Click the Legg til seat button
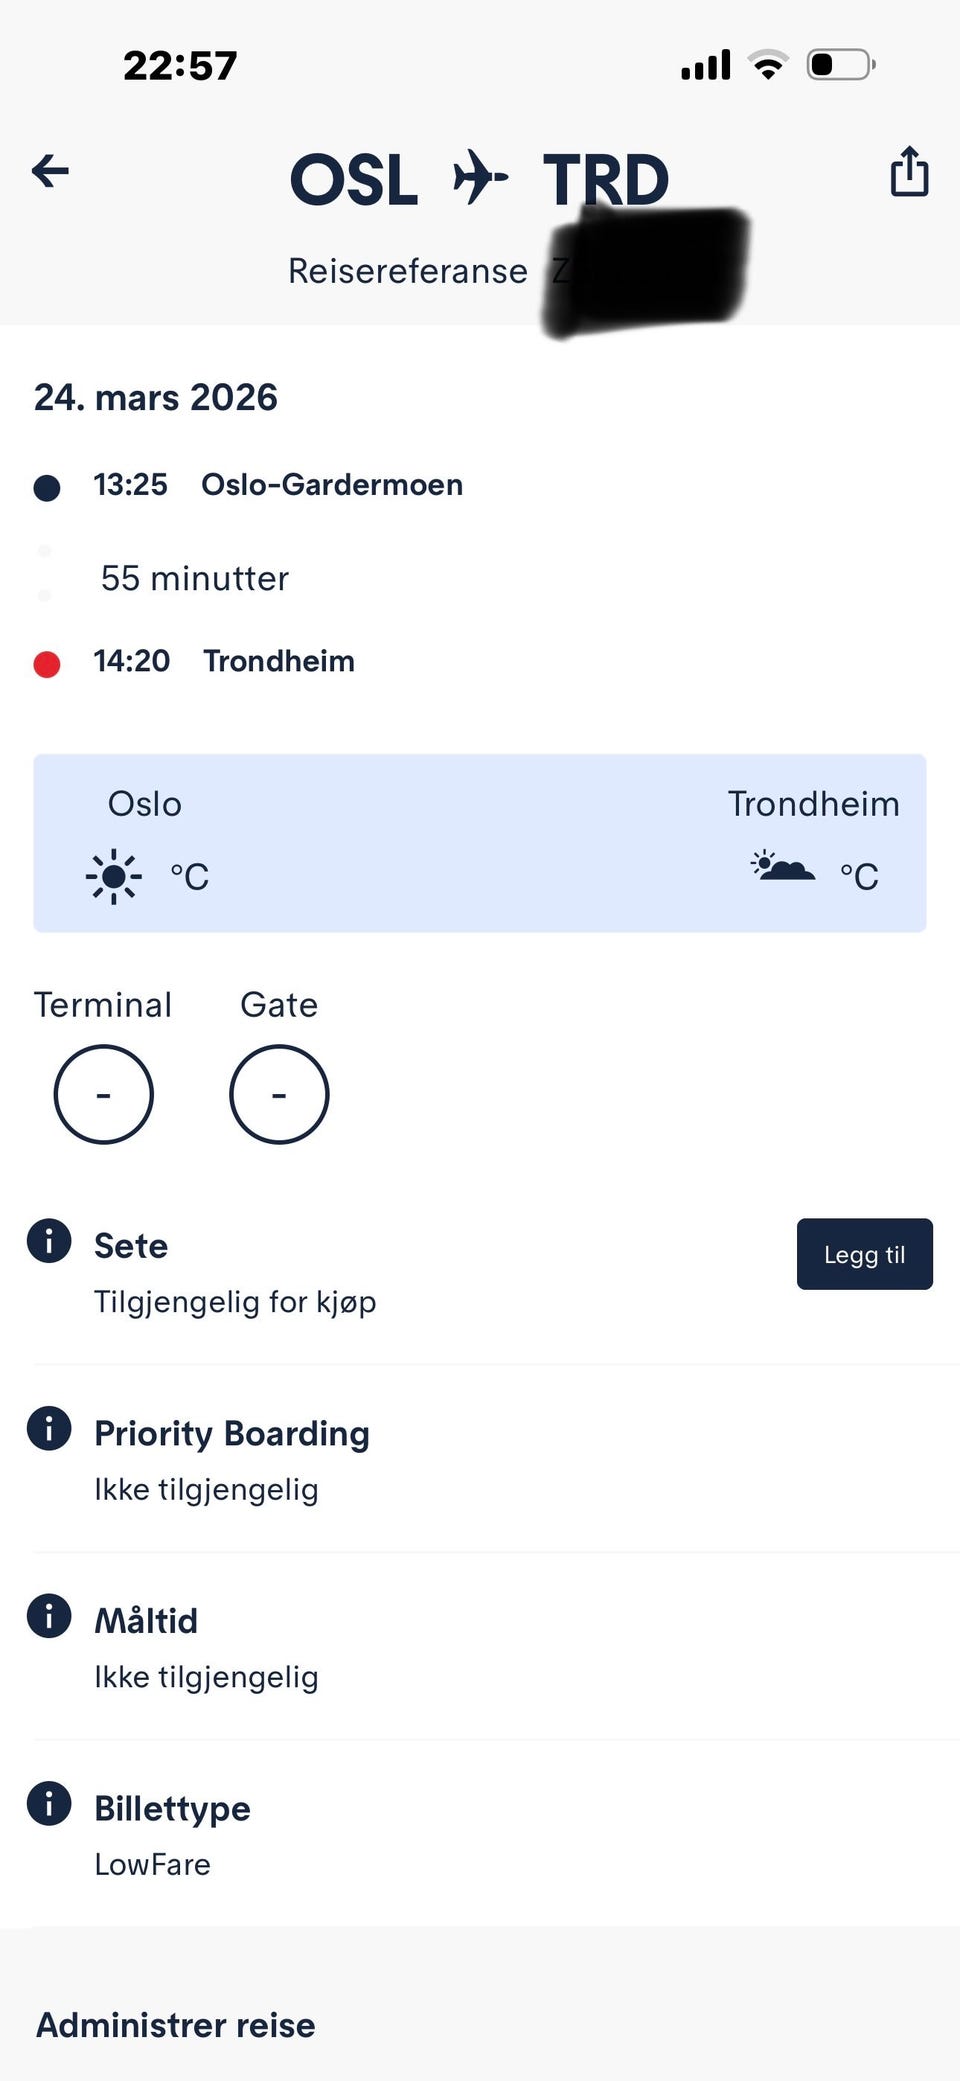 point(865,1254)
